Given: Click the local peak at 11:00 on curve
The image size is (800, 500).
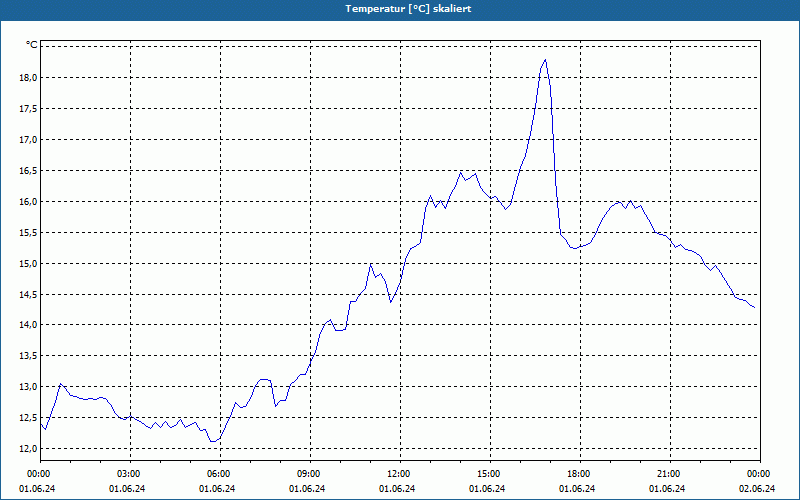Looking at the screenshot, I should [x=371, y=264].
